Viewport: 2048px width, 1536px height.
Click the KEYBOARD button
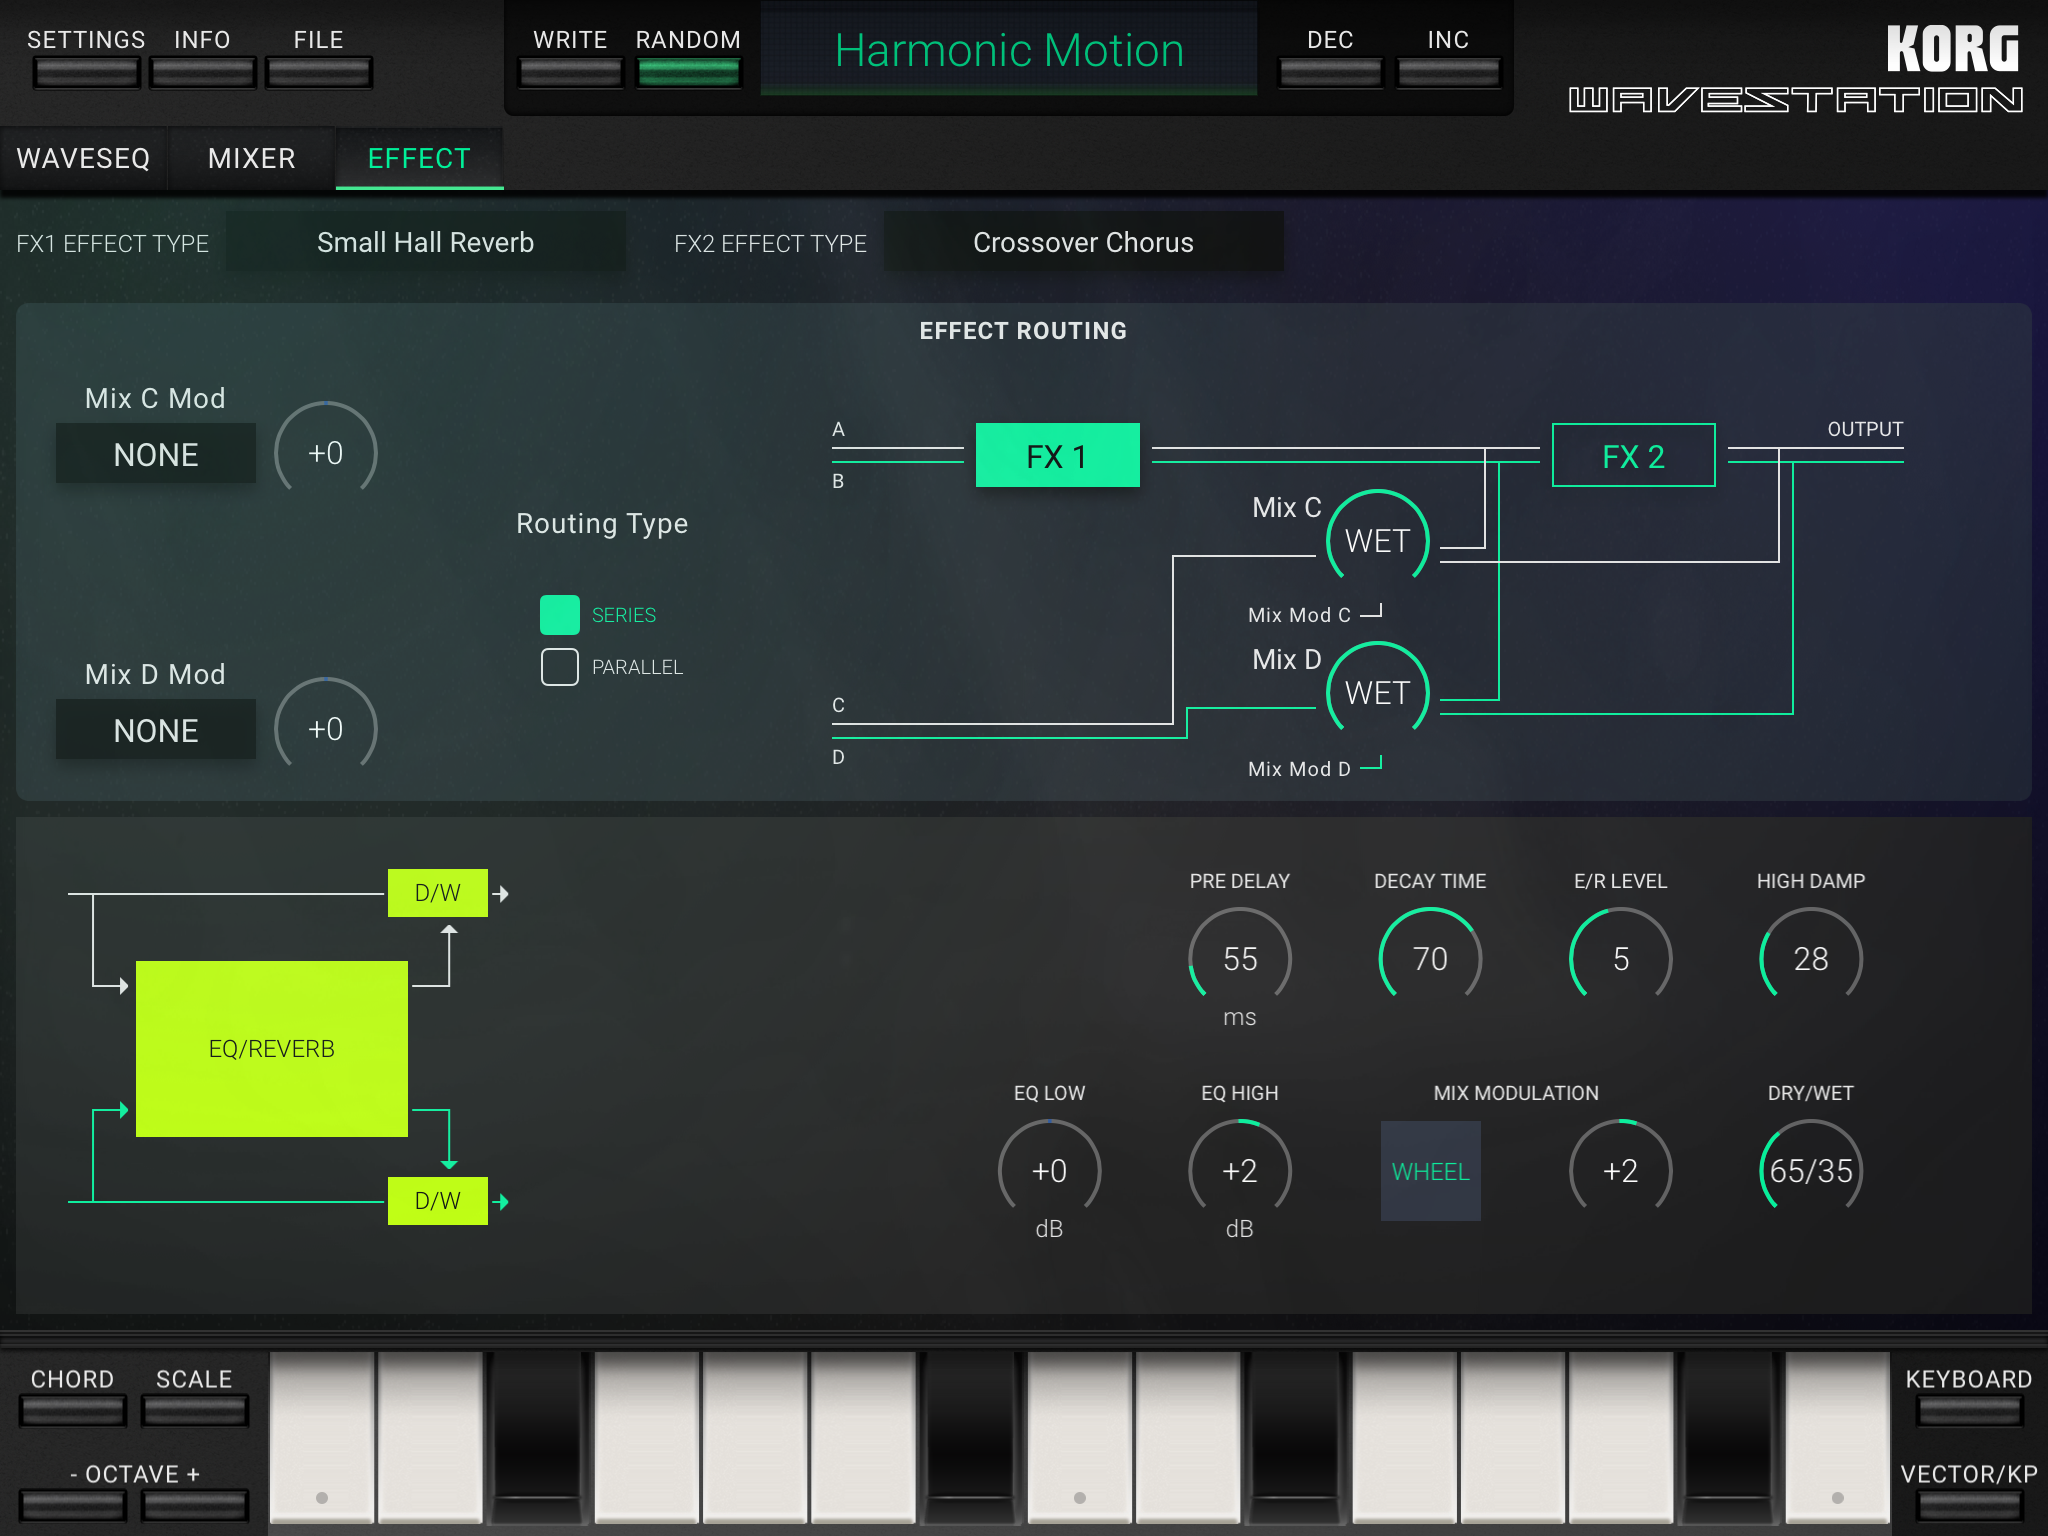(1970, 1411)
